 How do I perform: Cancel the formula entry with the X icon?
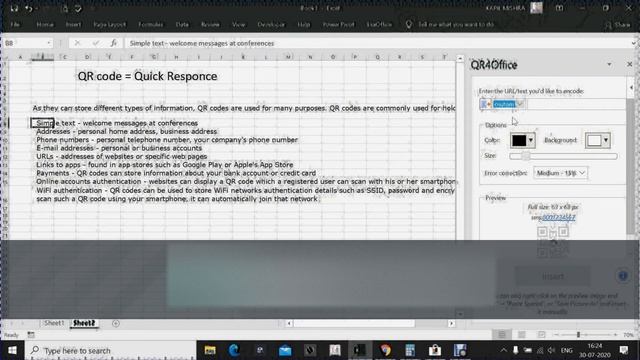(77, 43)
